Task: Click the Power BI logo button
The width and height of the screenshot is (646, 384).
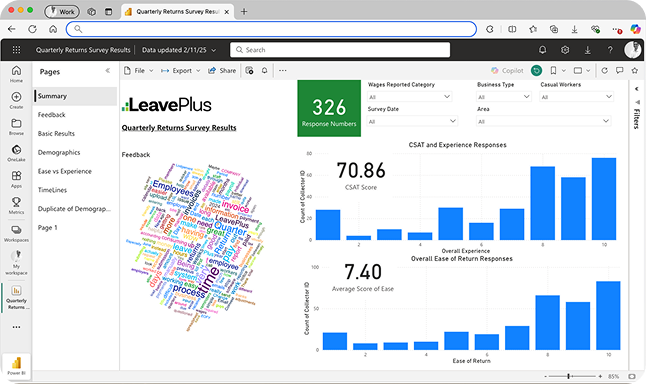Action: pos(16,365)
